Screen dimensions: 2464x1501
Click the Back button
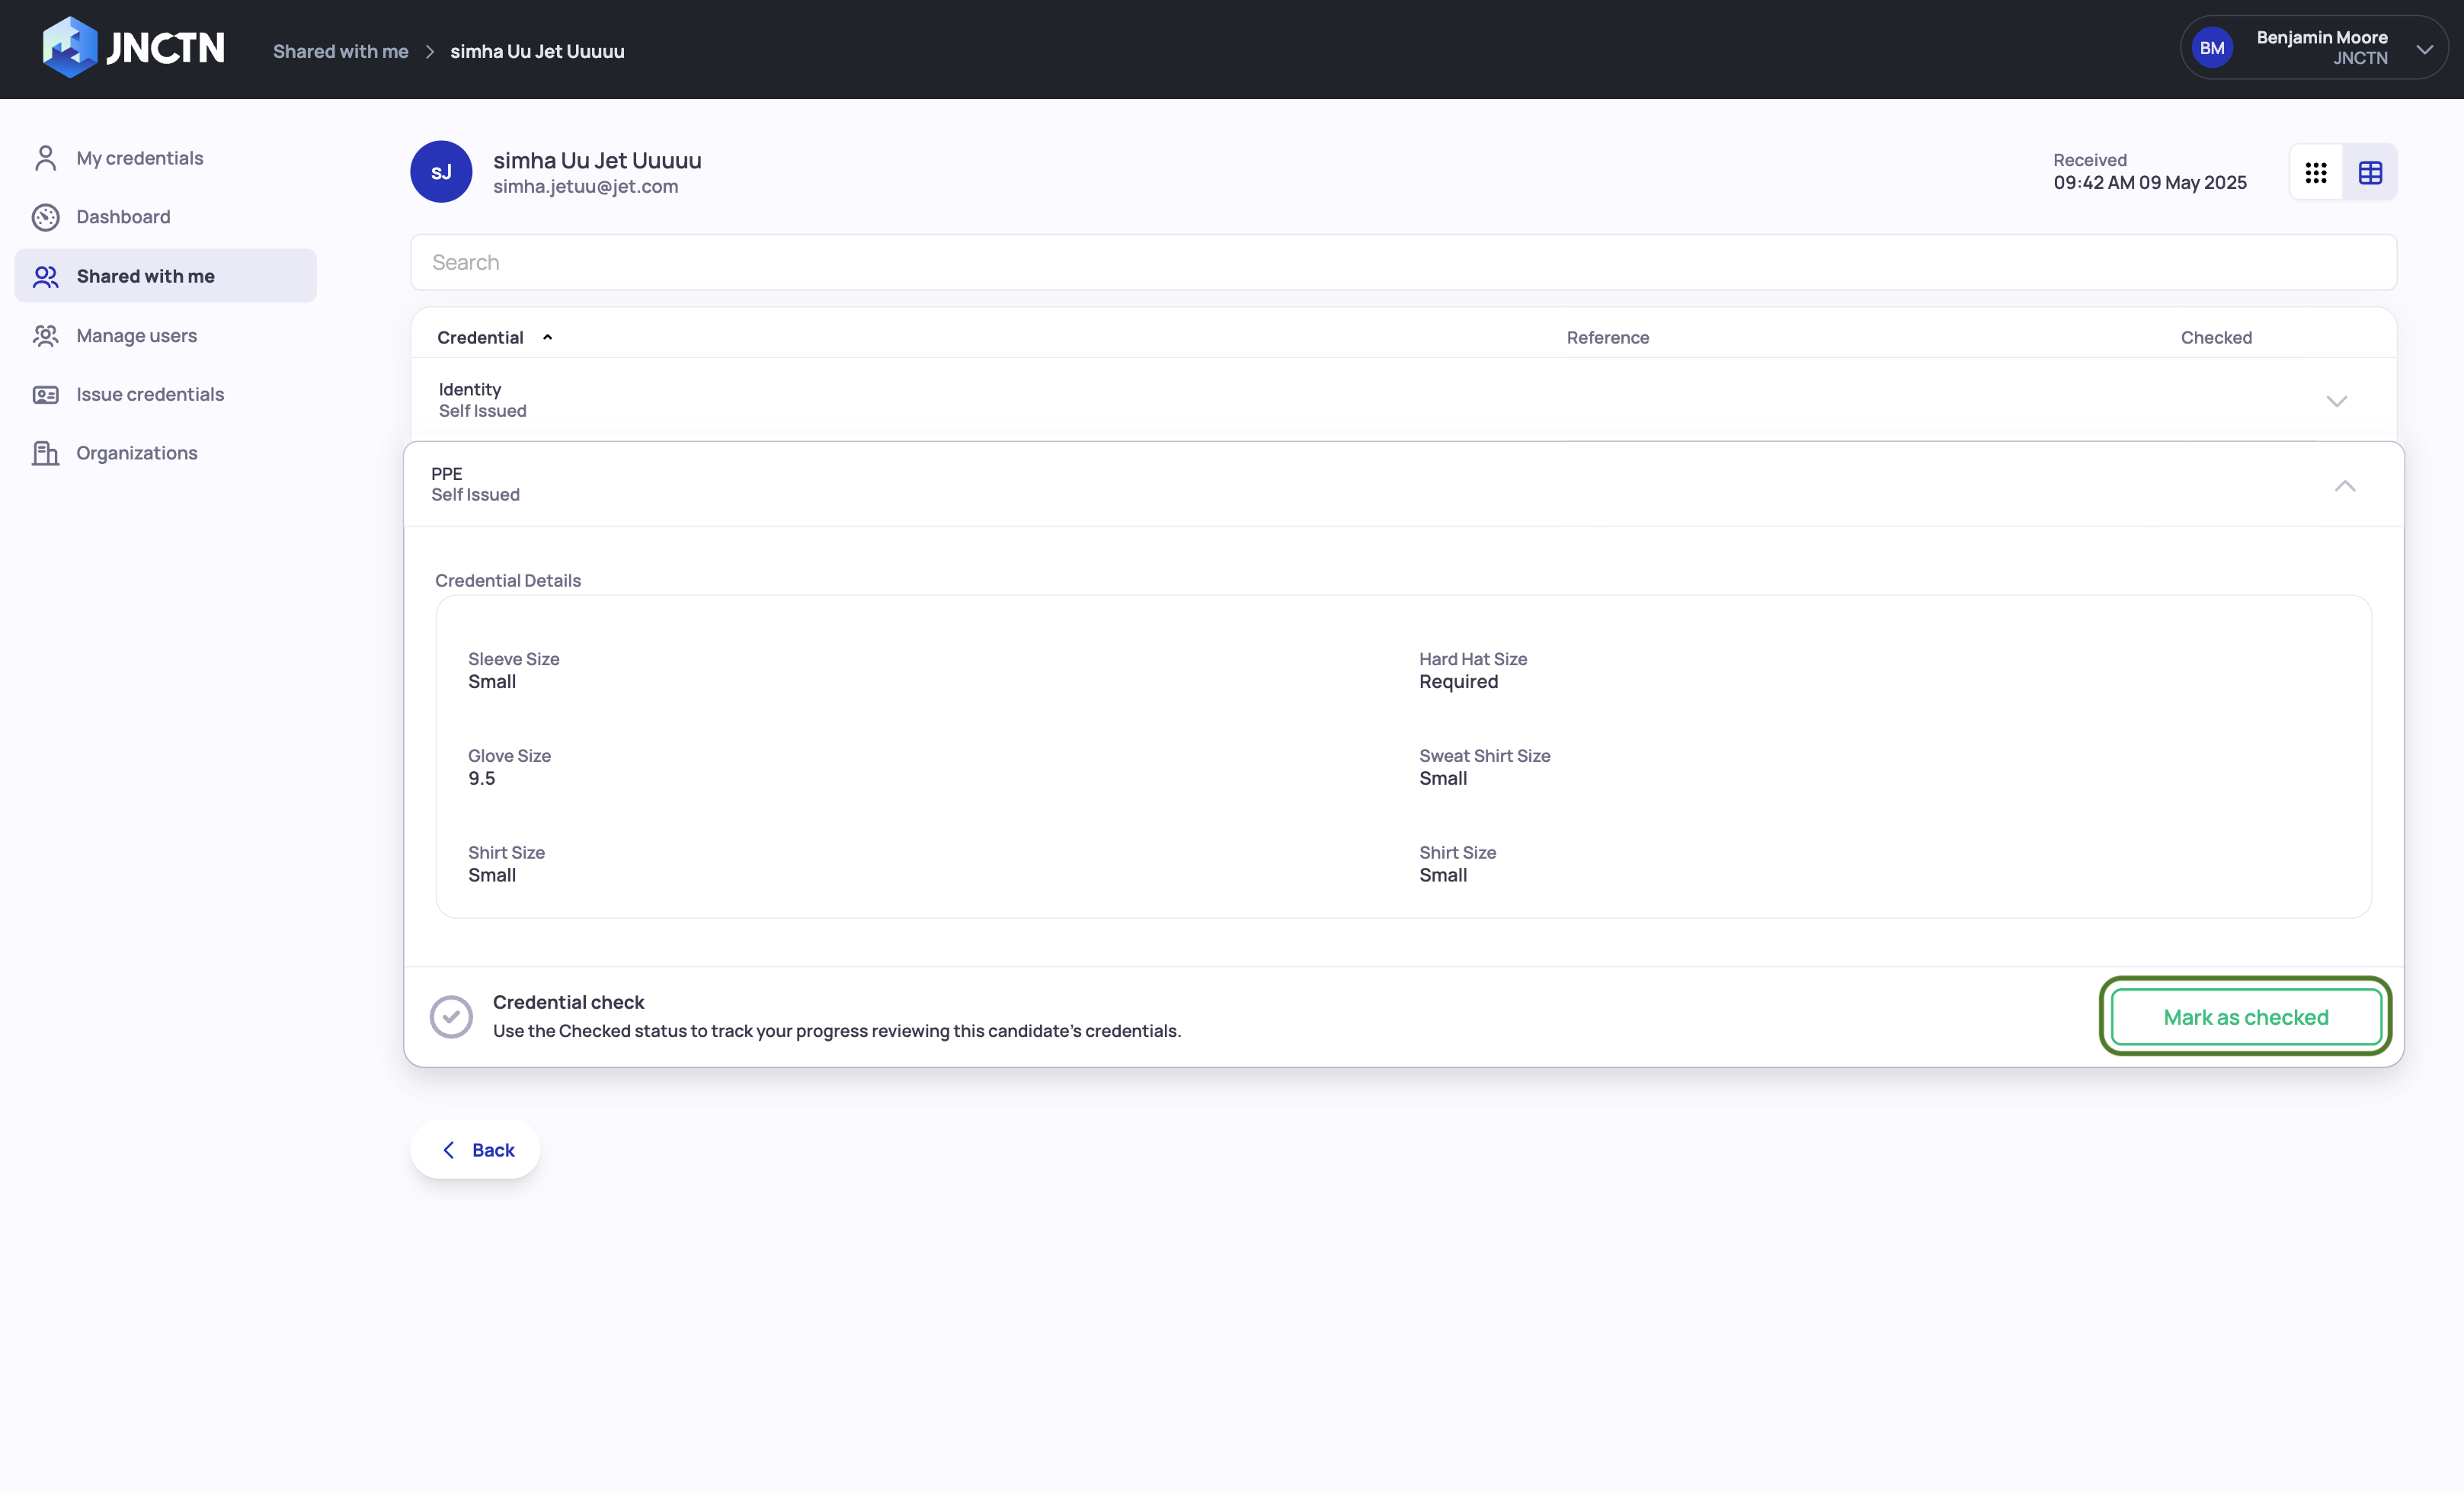pyautogui.click(x=476, y=1150)
